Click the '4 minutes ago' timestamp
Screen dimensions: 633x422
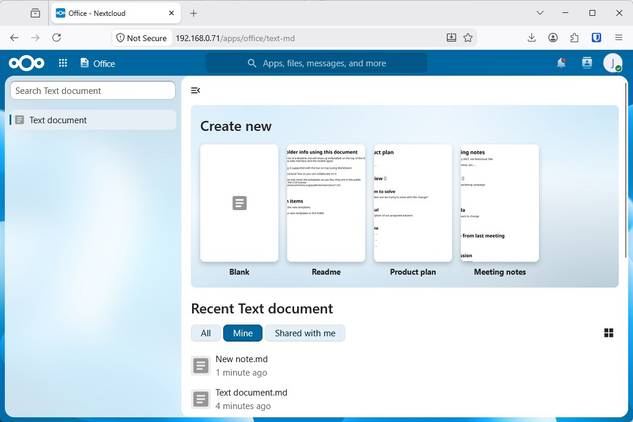[243, 406]
